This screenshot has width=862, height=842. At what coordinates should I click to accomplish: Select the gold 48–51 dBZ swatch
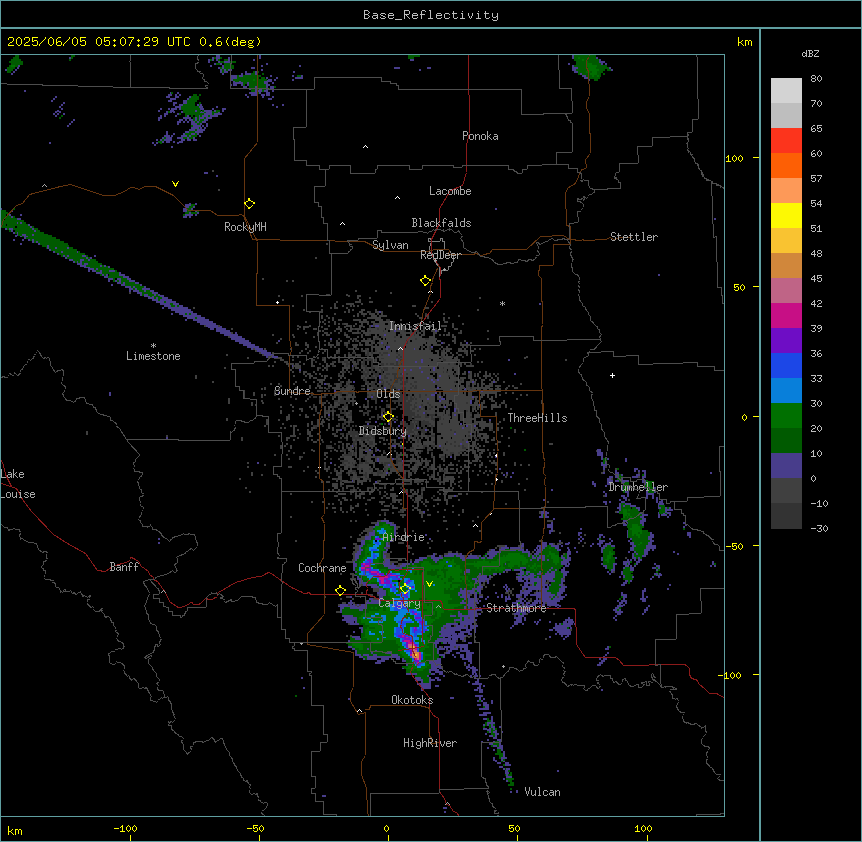click(x=786, y=241)
